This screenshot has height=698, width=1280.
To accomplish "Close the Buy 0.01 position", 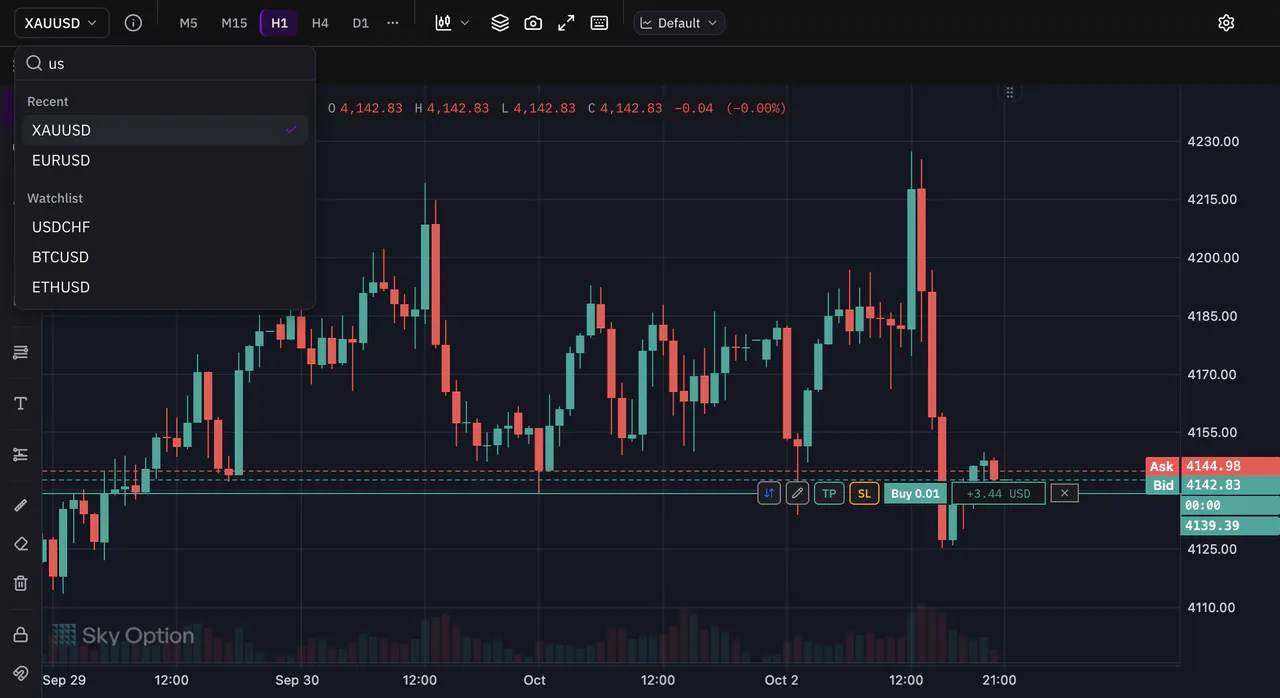I will pos(1065,493).
